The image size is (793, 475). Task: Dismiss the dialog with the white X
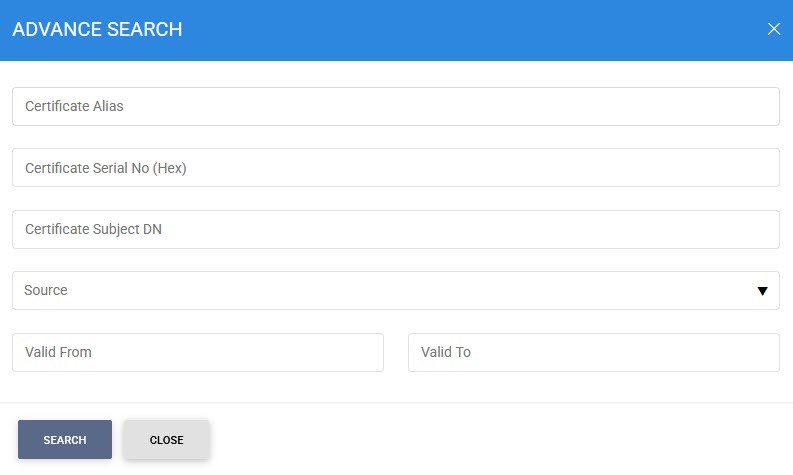pos(773,29)
